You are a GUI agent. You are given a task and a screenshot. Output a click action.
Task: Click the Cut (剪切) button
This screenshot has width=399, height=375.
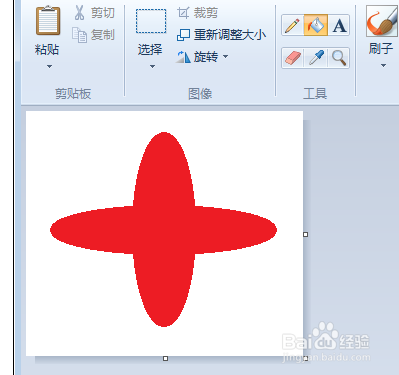pos(94,13)
